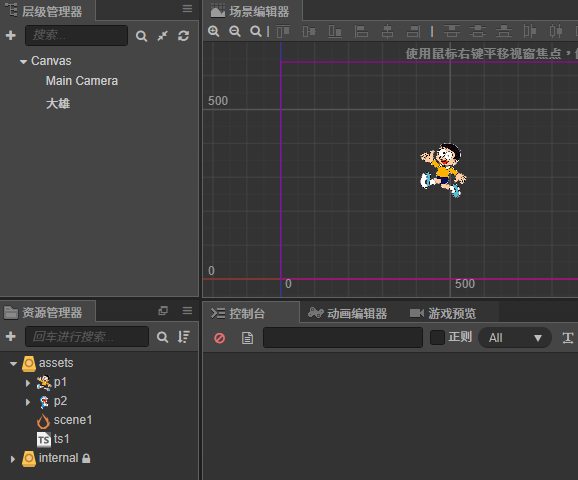Align selected nodes to horizontal center
The width and height of the screenshot is (578, 480).
[387, 31]
